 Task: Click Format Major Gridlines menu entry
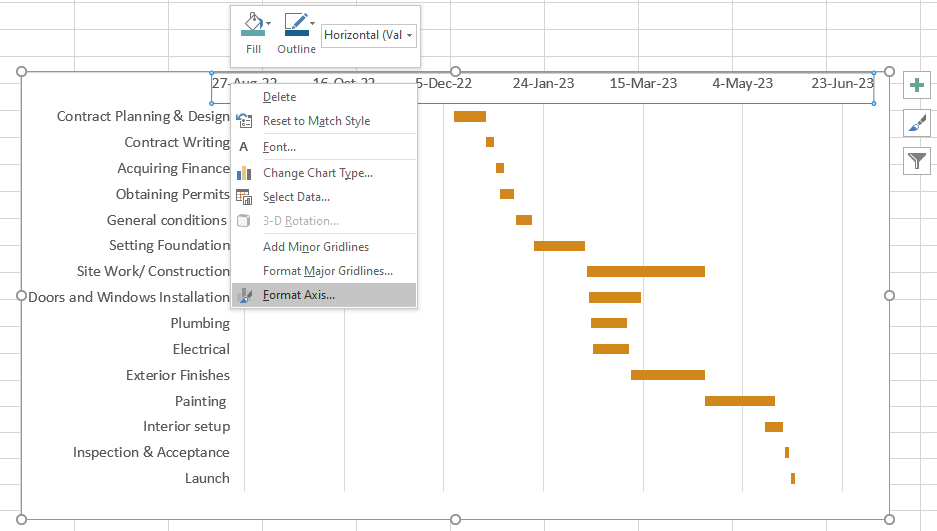[327, 271]
